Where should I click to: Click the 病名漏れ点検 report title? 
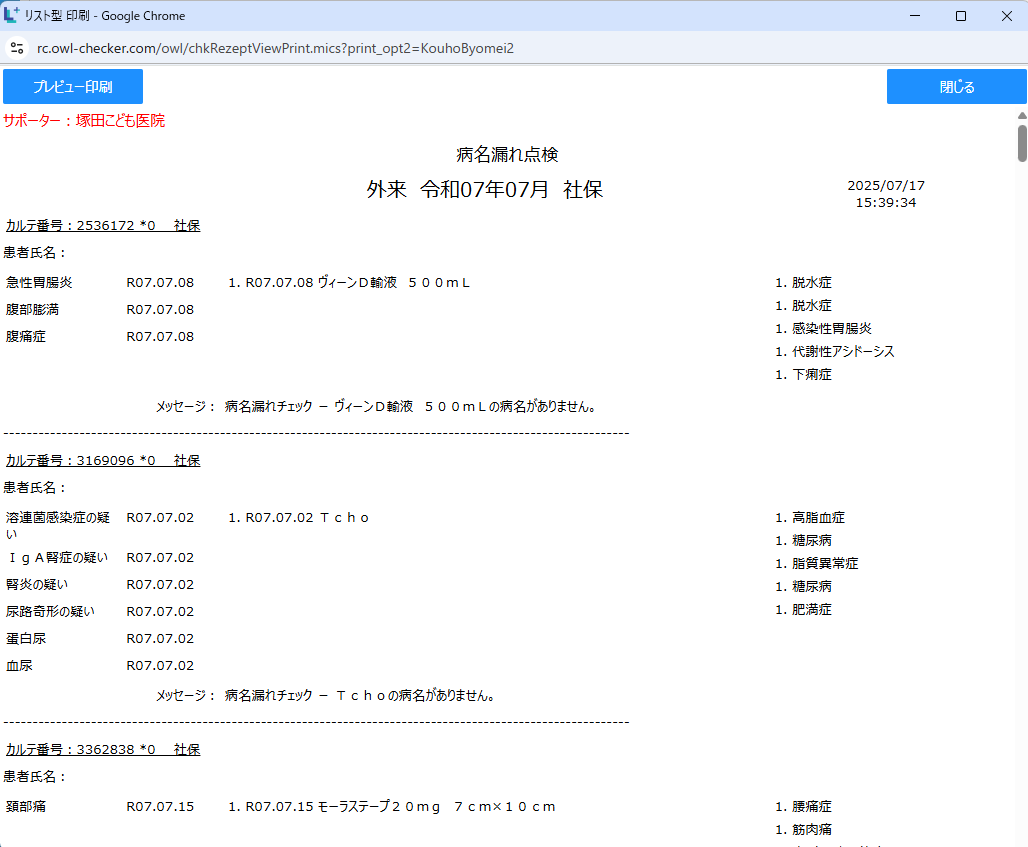point(507,155)
